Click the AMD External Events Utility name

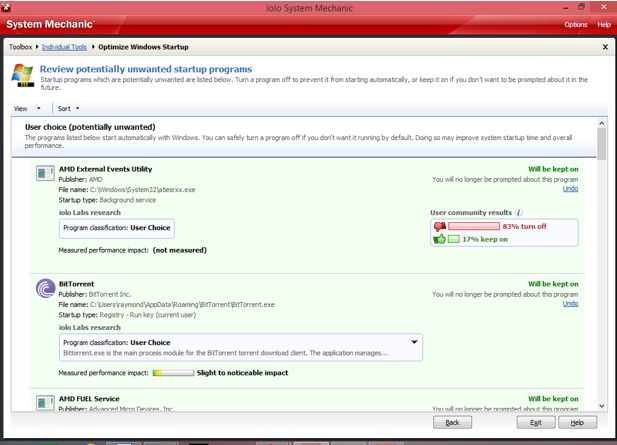(105, 169)
